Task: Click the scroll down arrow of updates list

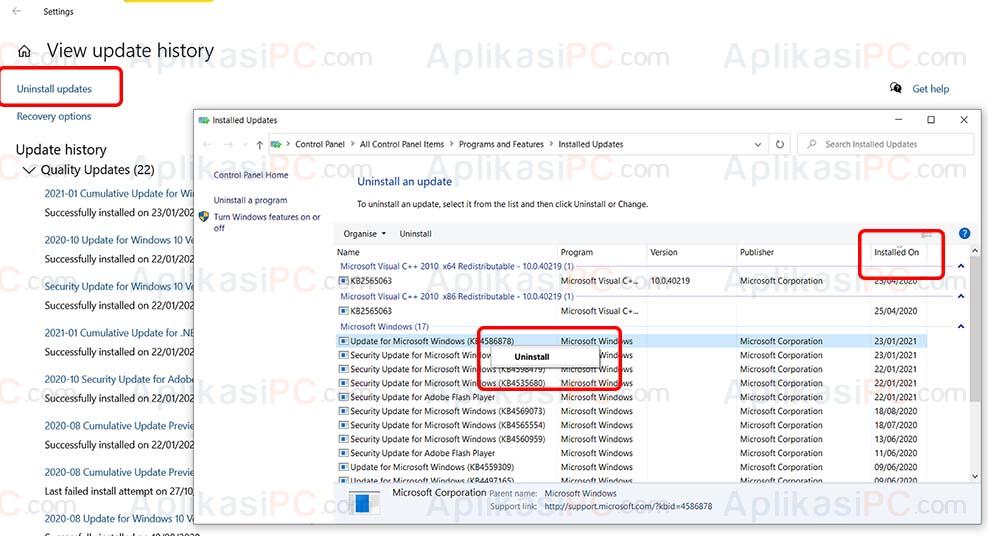Action: point(975,477)
